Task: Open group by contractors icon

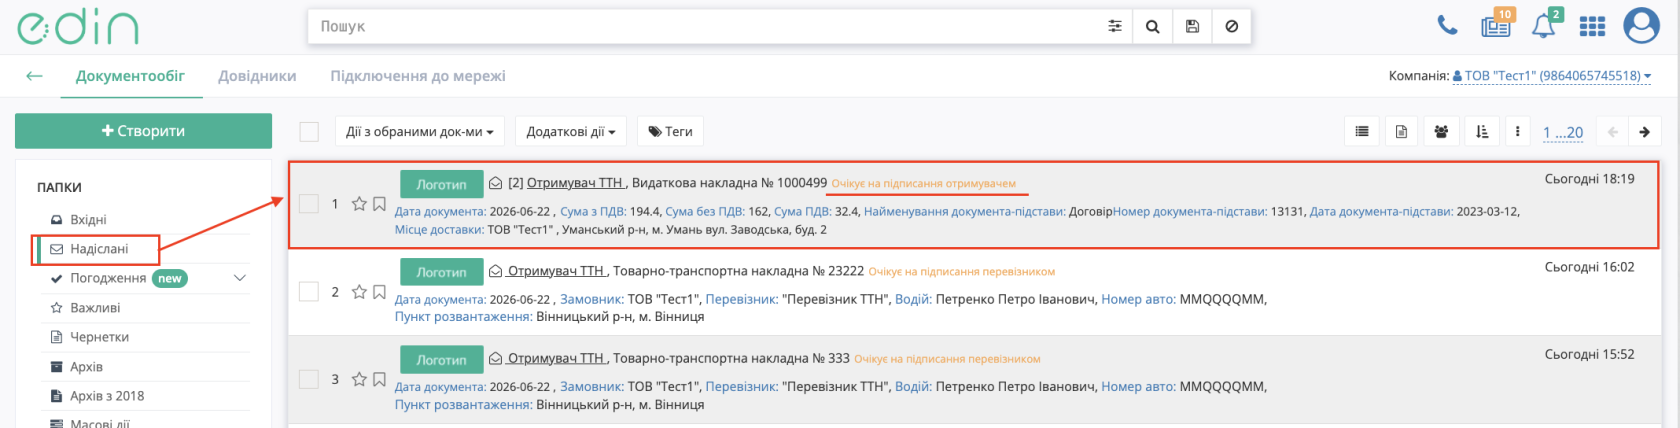Action: (x=1441, y=131)
